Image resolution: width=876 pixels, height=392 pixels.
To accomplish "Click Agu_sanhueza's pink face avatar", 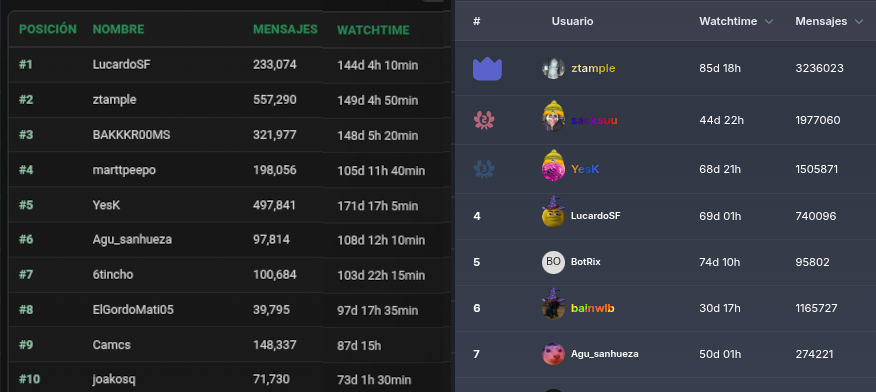I will [553, 354].
